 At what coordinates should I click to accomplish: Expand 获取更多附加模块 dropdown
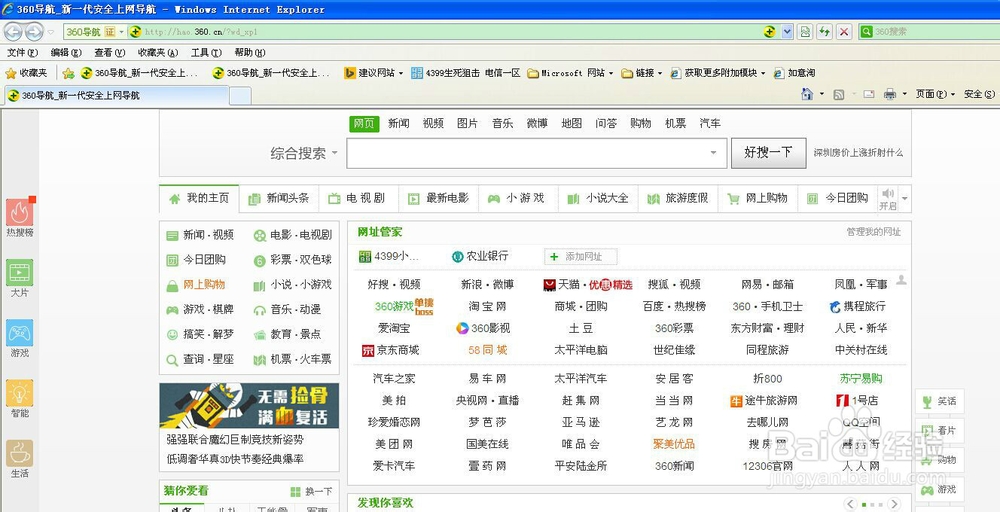[762, 73]
